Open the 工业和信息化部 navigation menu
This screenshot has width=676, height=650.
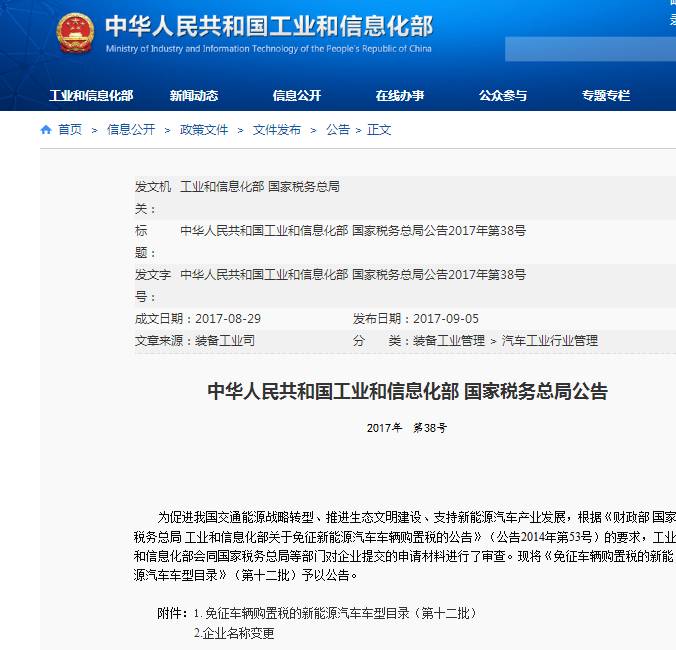[x=91, y=96]
